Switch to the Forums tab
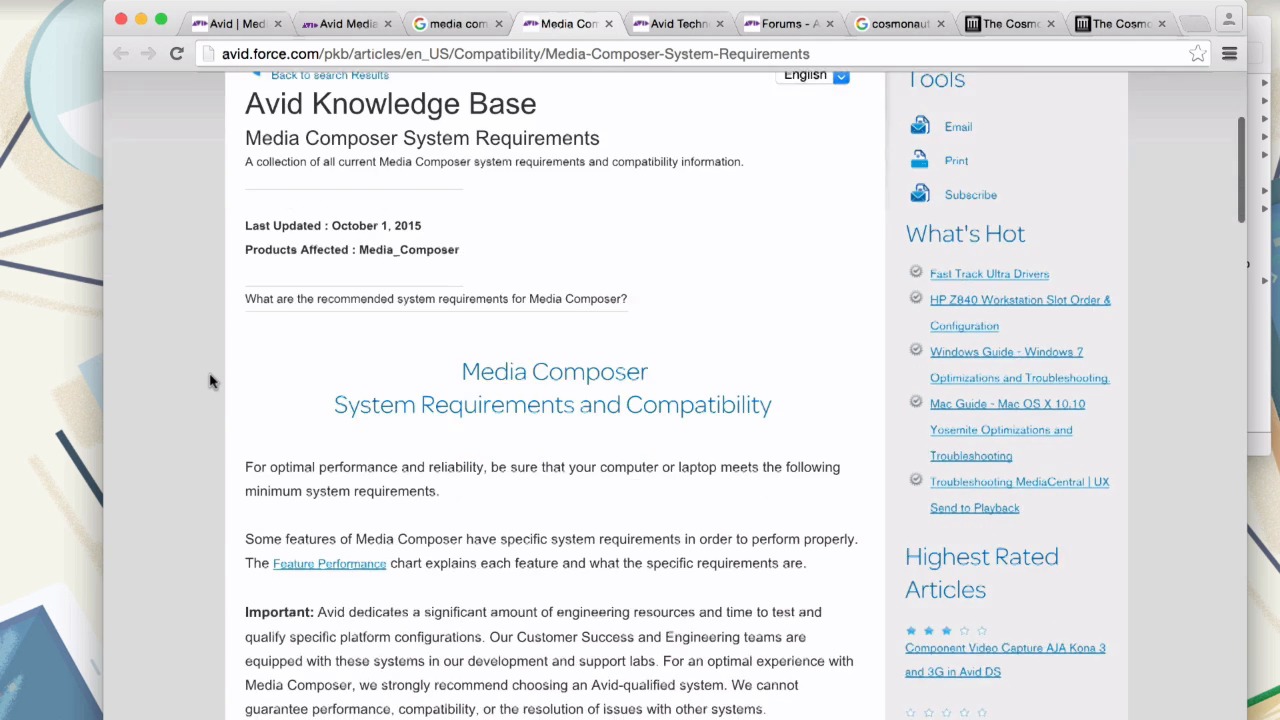The image size is (1280, 720). click(789, 24)
